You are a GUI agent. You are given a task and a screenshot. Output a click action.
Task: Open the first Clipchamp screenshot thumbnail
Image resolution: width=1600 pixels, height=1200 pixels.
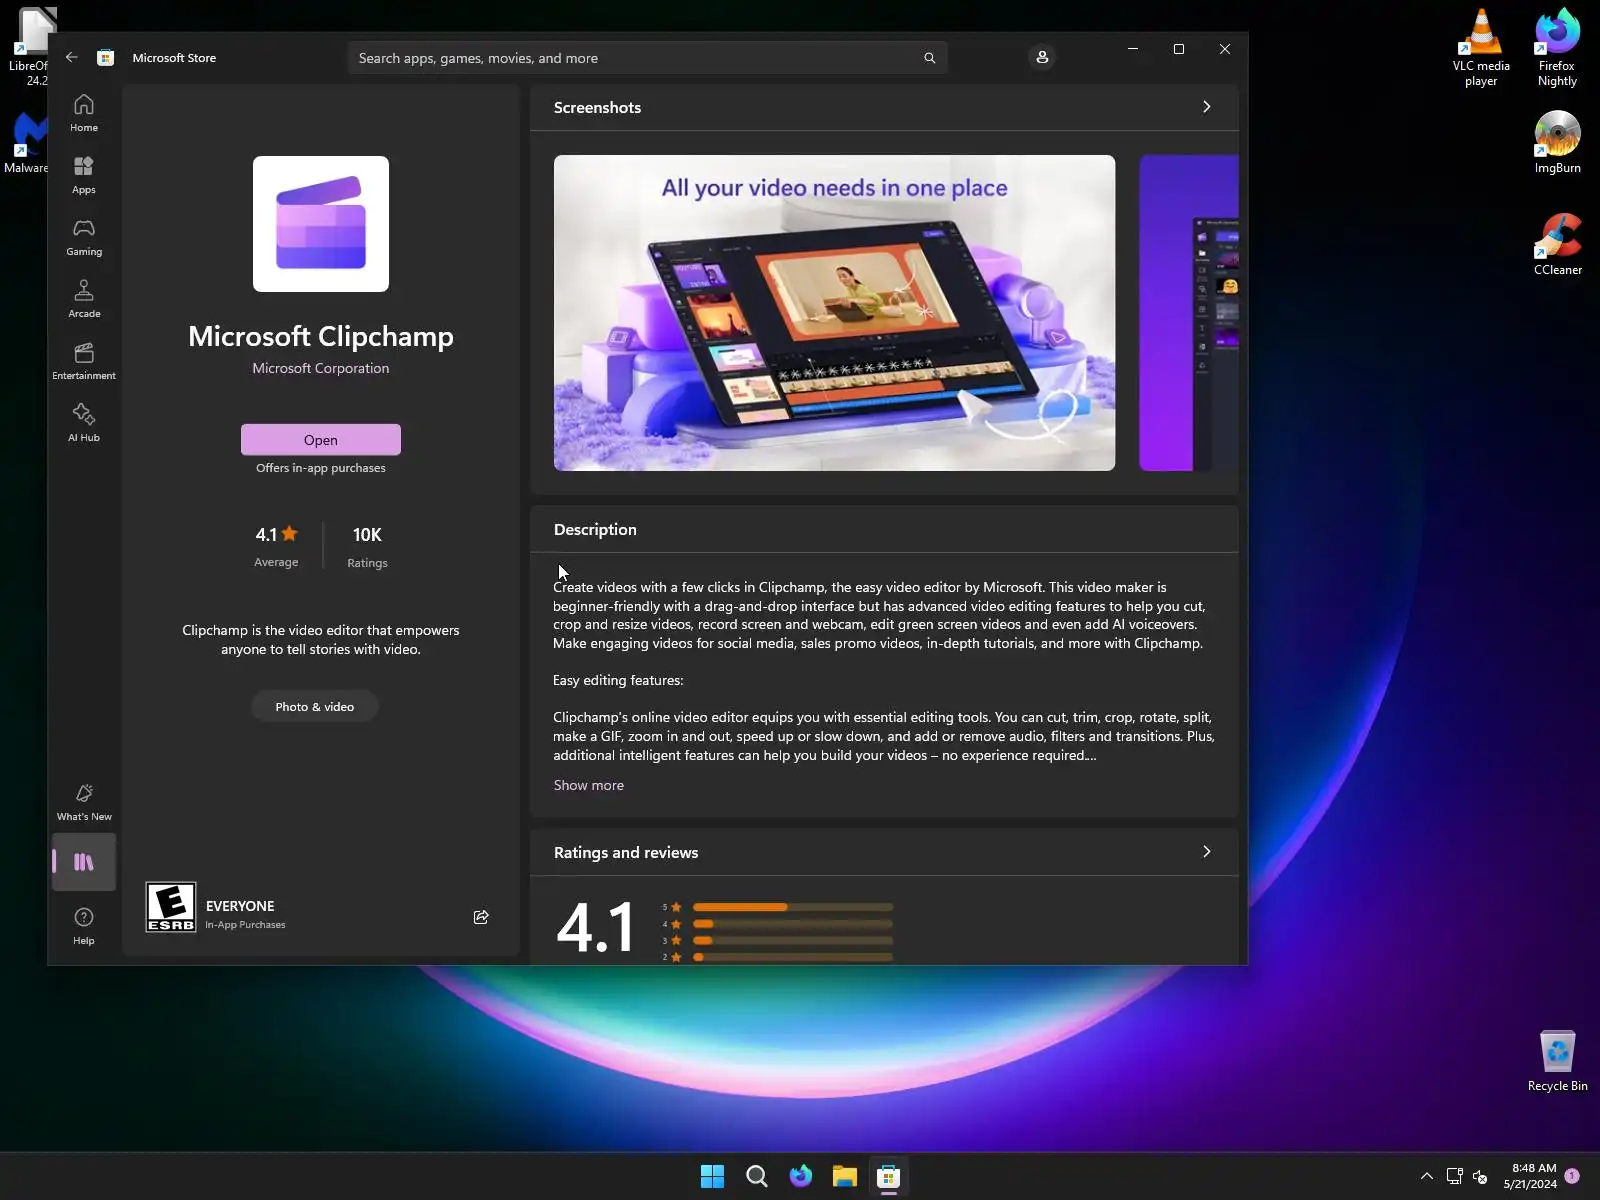tap(834, 313)
